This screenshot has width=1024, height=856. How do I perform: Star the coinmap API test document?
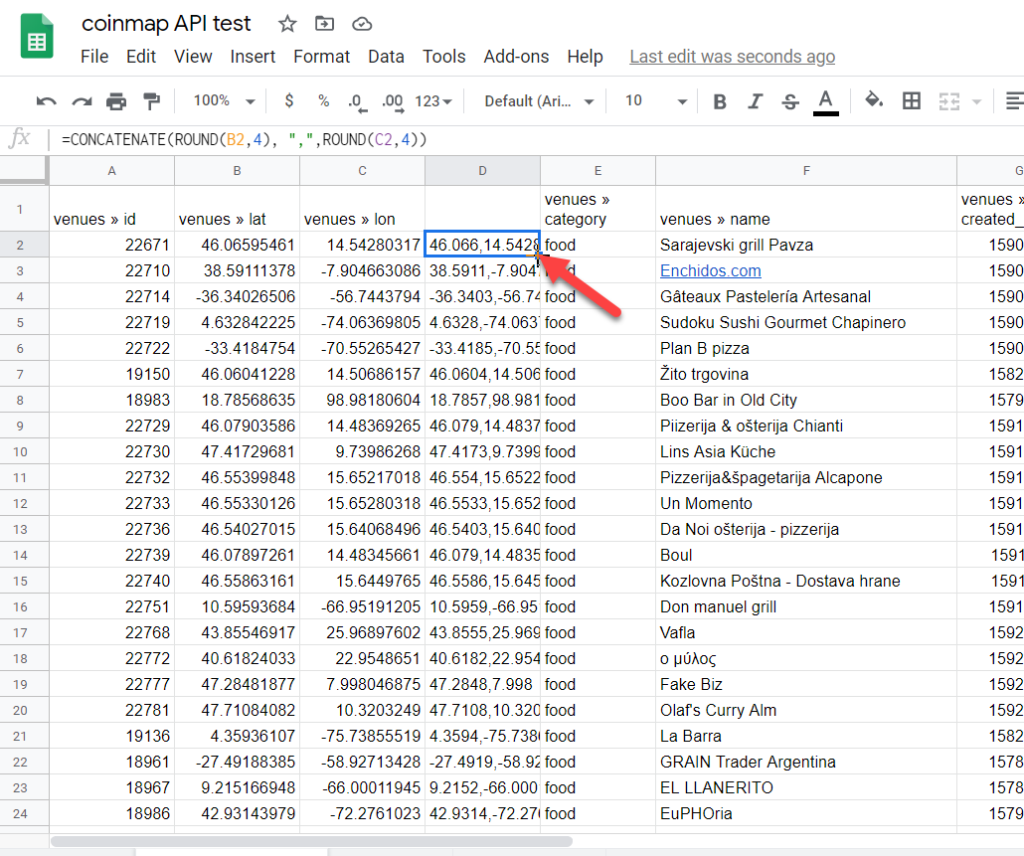tap(287, 24)
